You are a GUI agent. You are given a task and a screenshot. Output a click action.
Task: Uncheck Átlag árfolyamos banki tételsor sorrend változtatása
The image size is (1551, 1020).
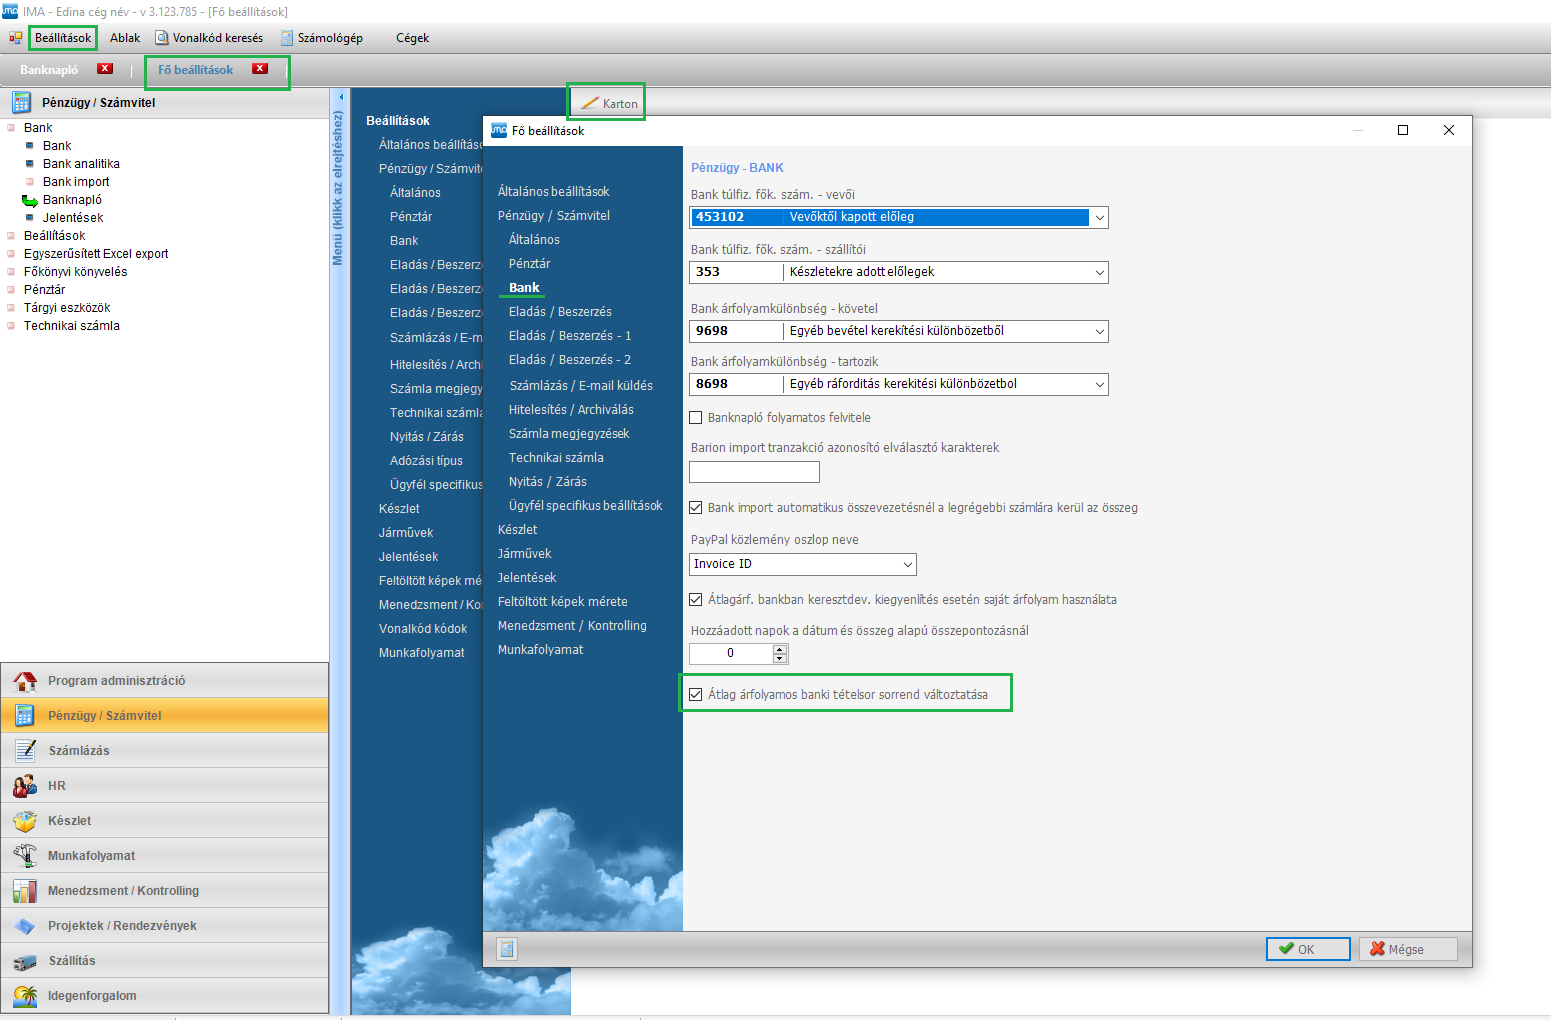coord(696,695)
